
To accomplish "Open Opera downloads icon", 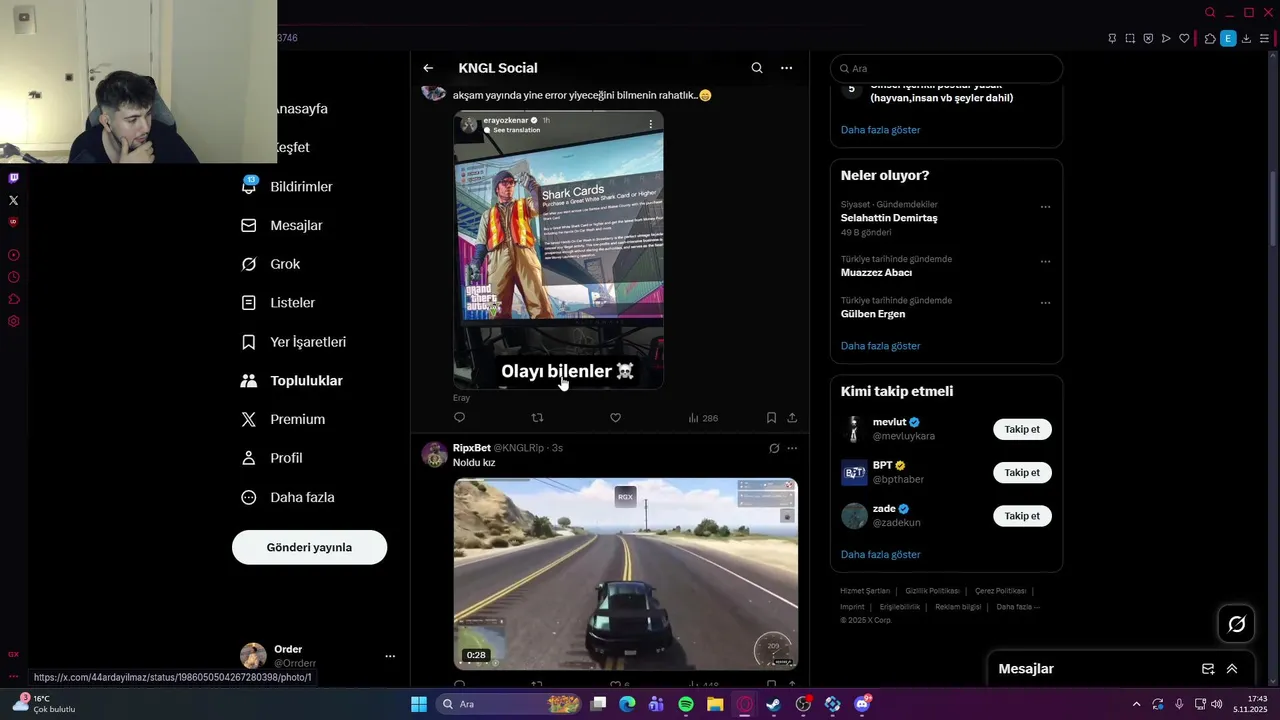I will click(x=1246, y=38).
